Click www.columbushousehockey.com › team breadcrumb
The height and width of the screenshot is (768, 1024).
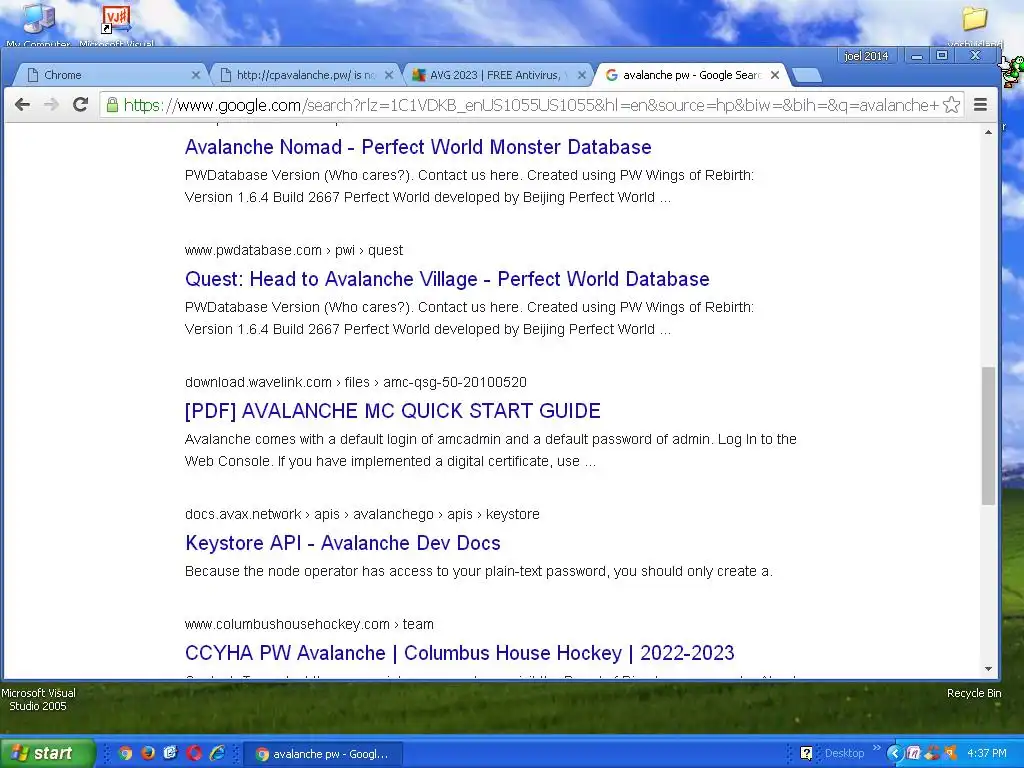click(x=309, y=624)
